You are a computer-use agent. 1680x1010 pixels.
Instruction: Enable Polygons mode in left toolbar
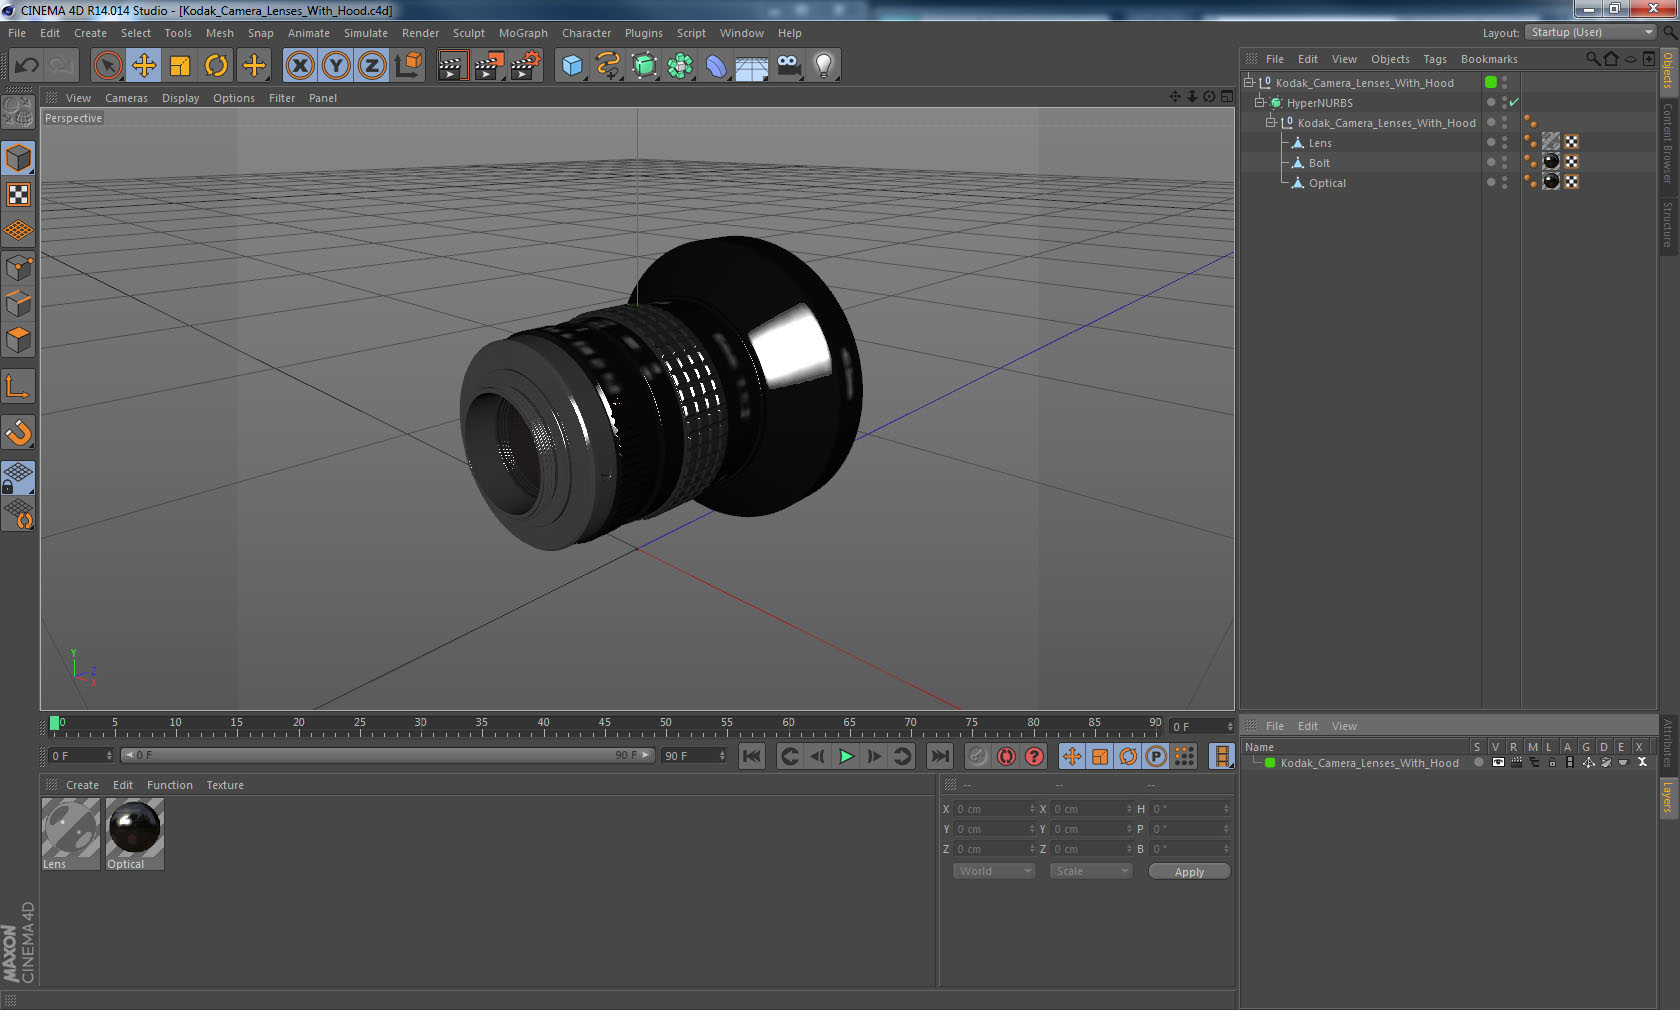(x=18, y=340)
